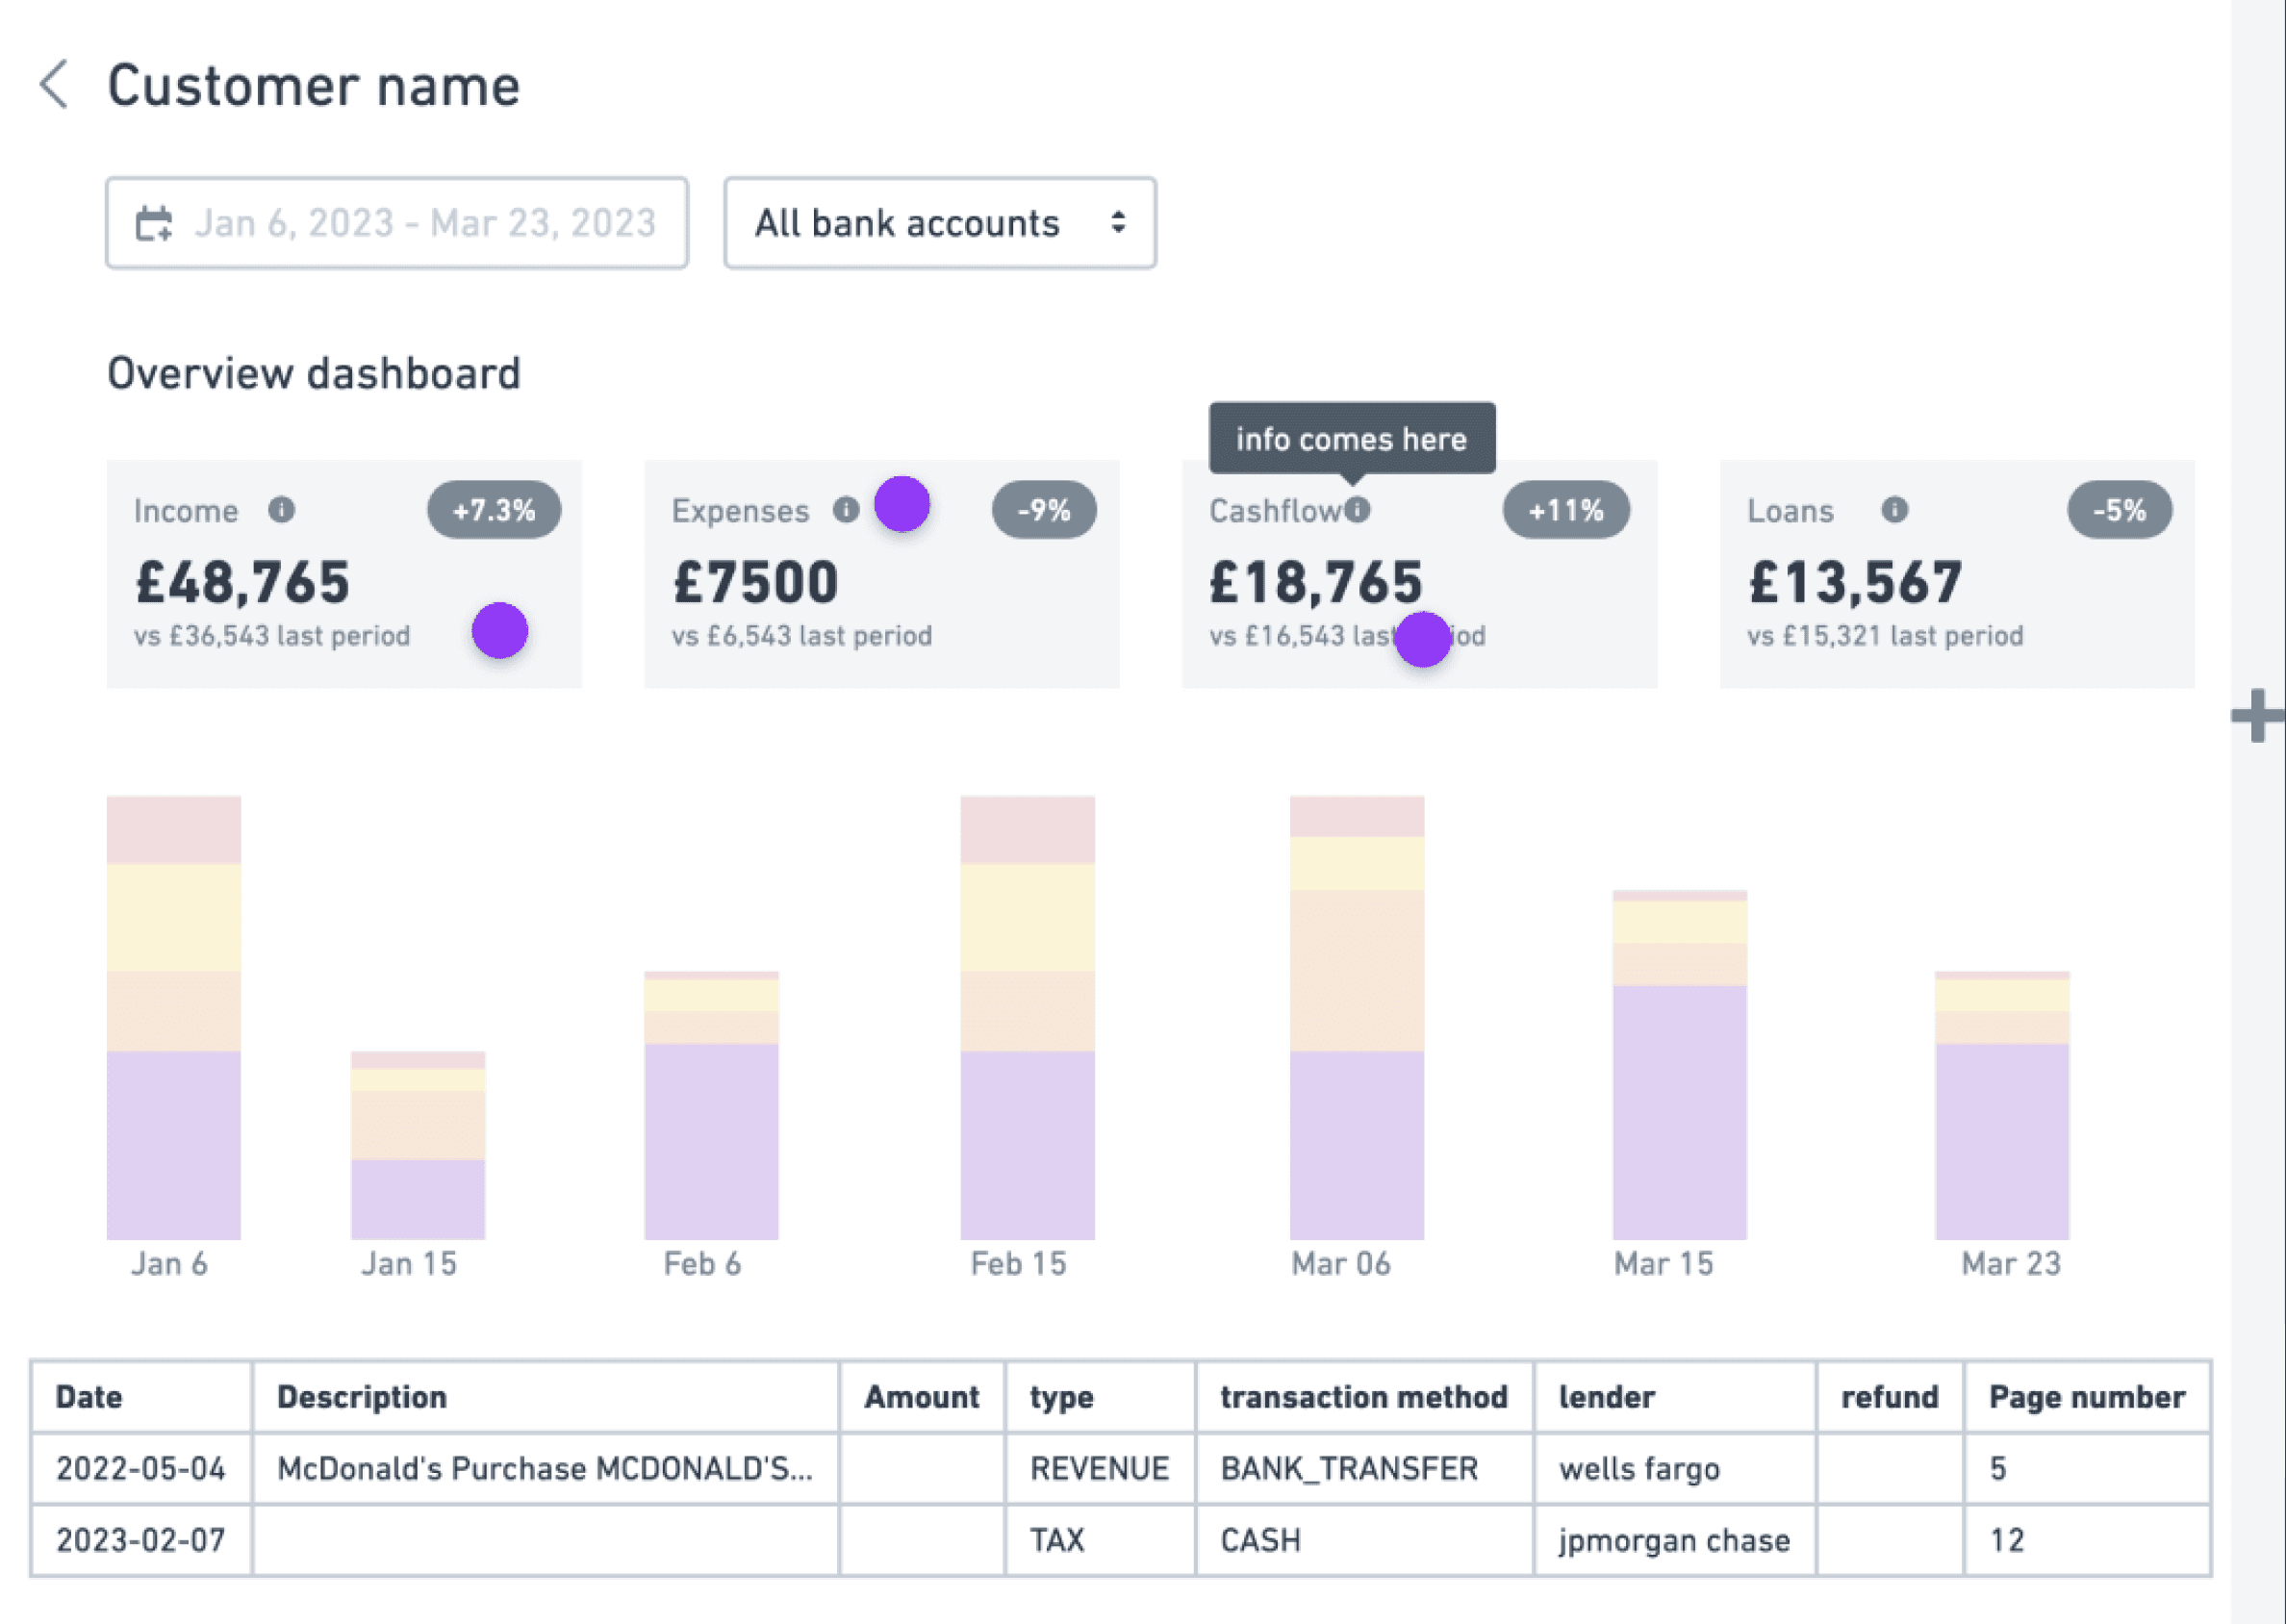Click the calendar icon in date field
The image size is (2286, 1624).
click(x=154, y=224)
